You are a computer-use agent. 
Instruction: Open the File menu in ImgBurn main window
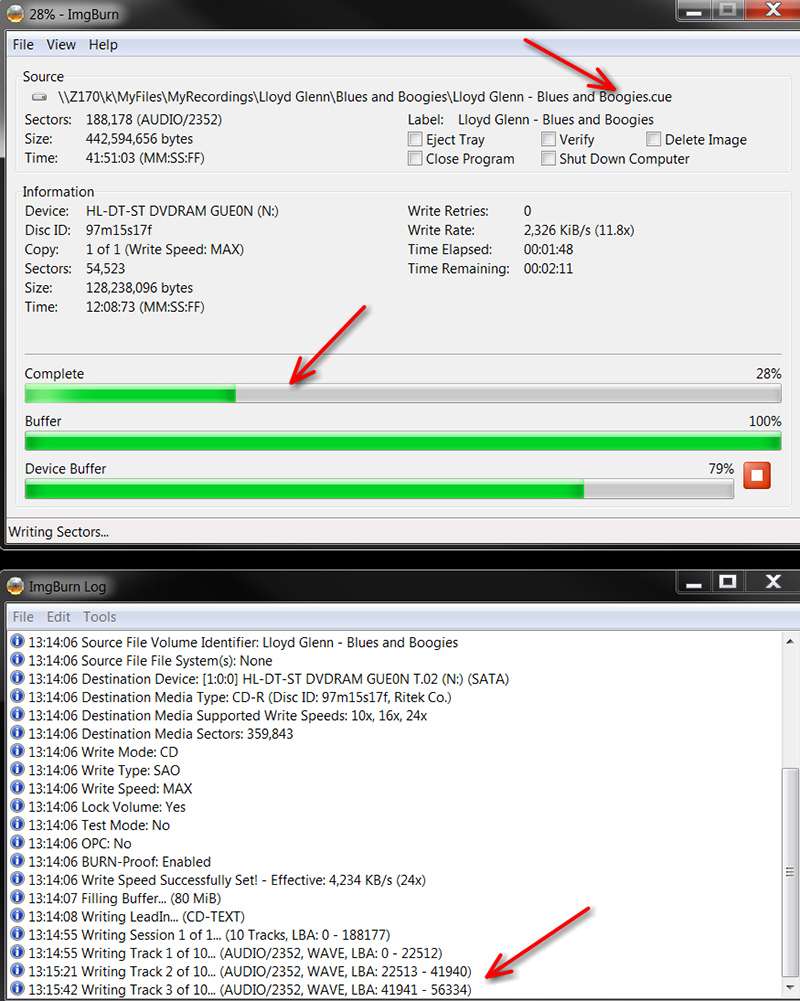23,45
